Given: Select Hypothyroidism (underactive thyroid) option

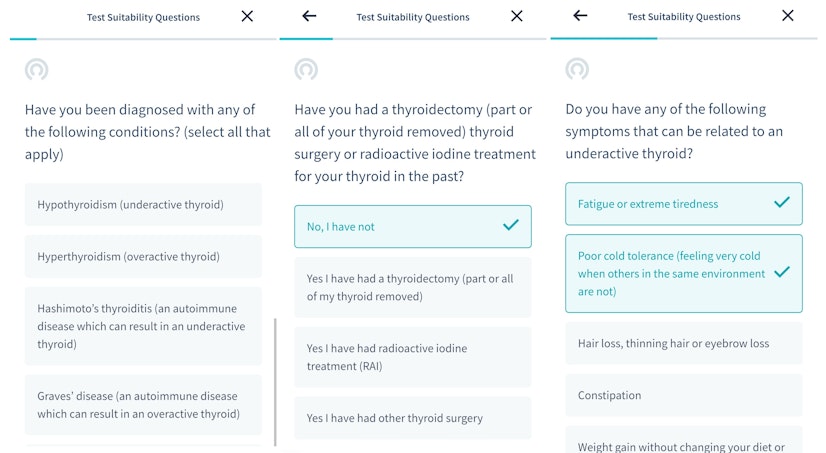Looking at the screenshot, I should (143, 204).
